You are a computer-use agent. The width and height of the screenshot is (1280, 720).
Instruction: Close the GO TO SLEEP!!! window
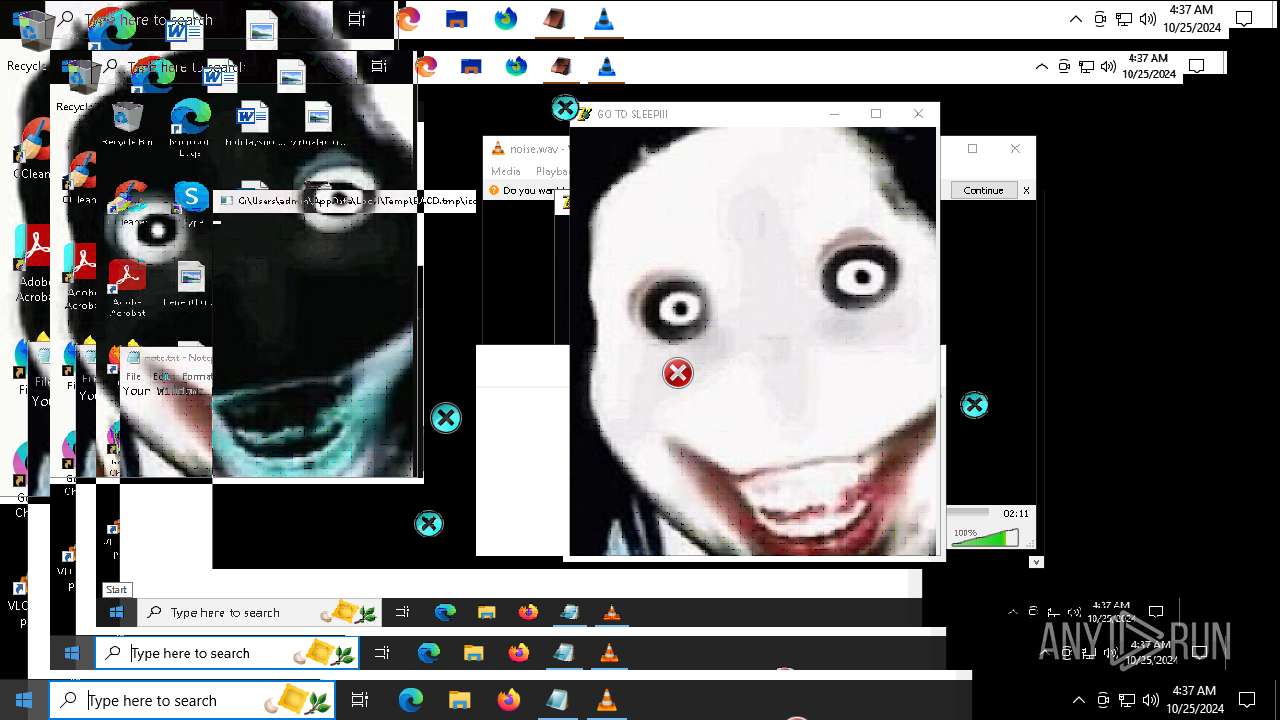pyautogui.click(x=918, y=114)
